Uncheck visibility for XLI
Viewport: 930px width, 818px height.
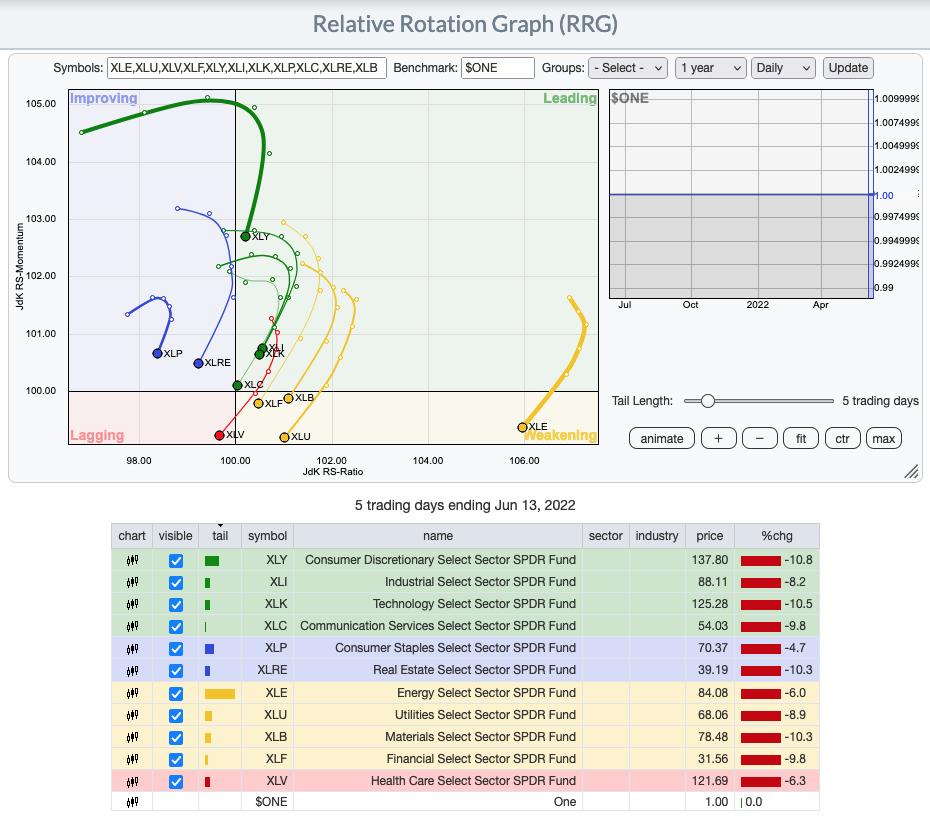[x=176, y=583]
